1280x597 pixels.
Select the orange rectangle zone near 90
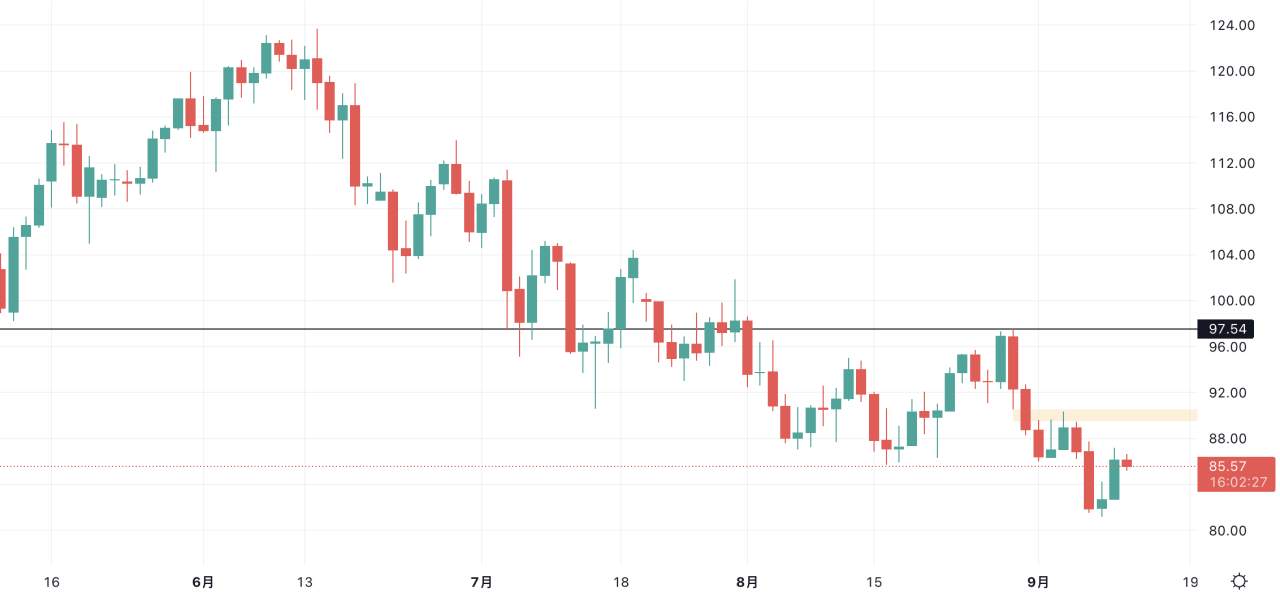(x=1105, y=414)
